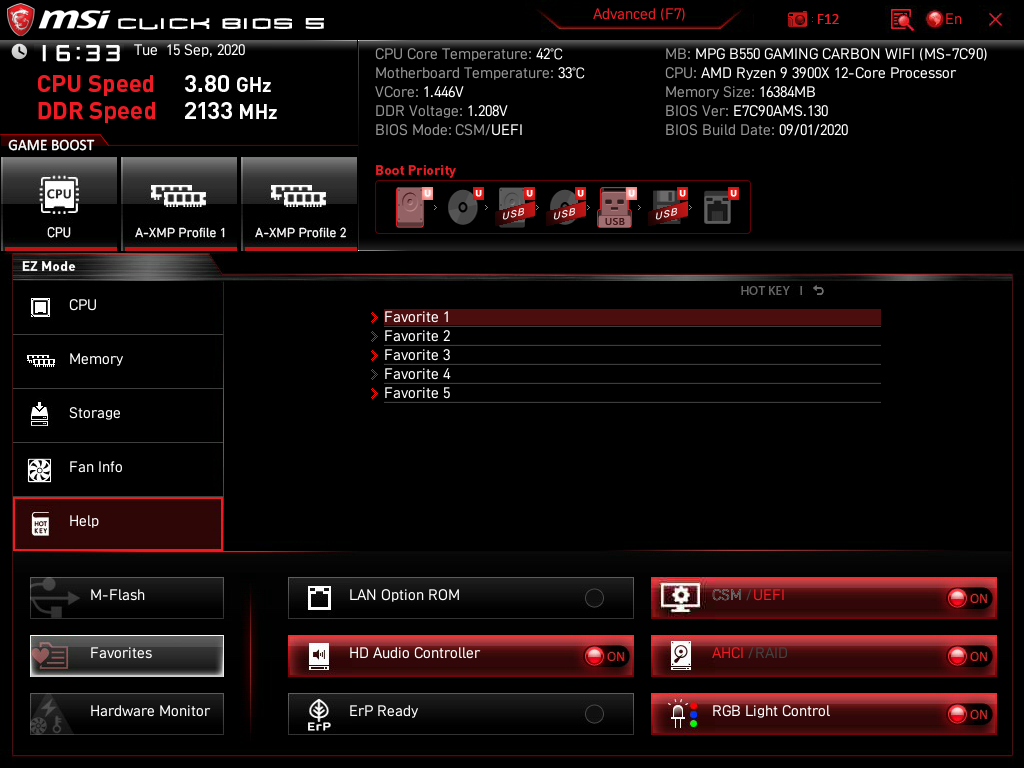
Task: Open the M-Flash utility
Action: pyautogui.click(x=127, y=598)
